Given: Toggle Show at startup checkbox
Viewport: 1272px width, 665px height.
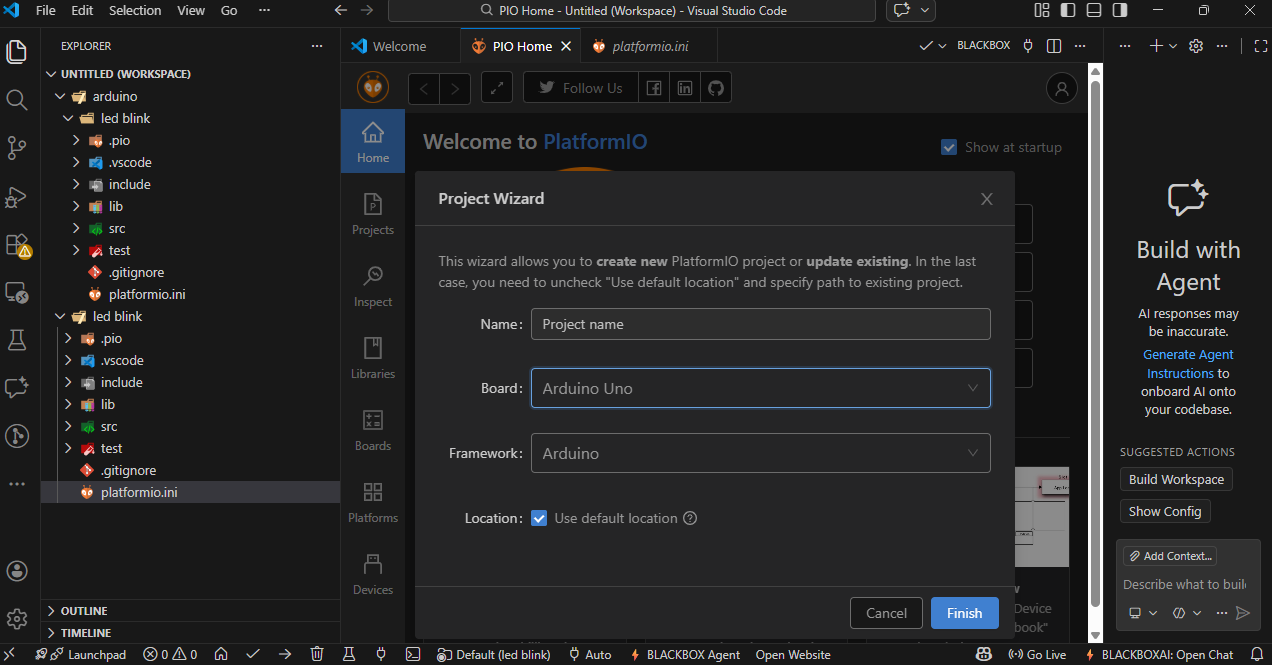Looking at the screenshot, I should pos(949,147).
